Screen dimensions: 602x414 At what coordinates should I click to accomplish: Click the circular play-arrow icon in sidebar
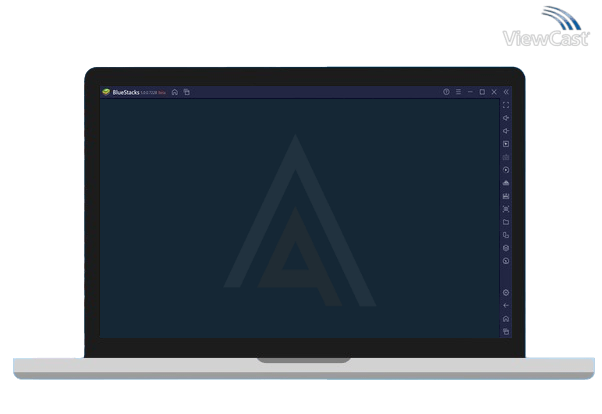[x=506, y=170]
